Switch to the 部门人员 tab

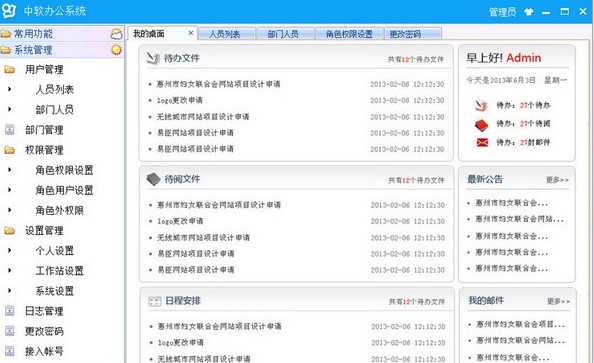(x=285, y=34)
